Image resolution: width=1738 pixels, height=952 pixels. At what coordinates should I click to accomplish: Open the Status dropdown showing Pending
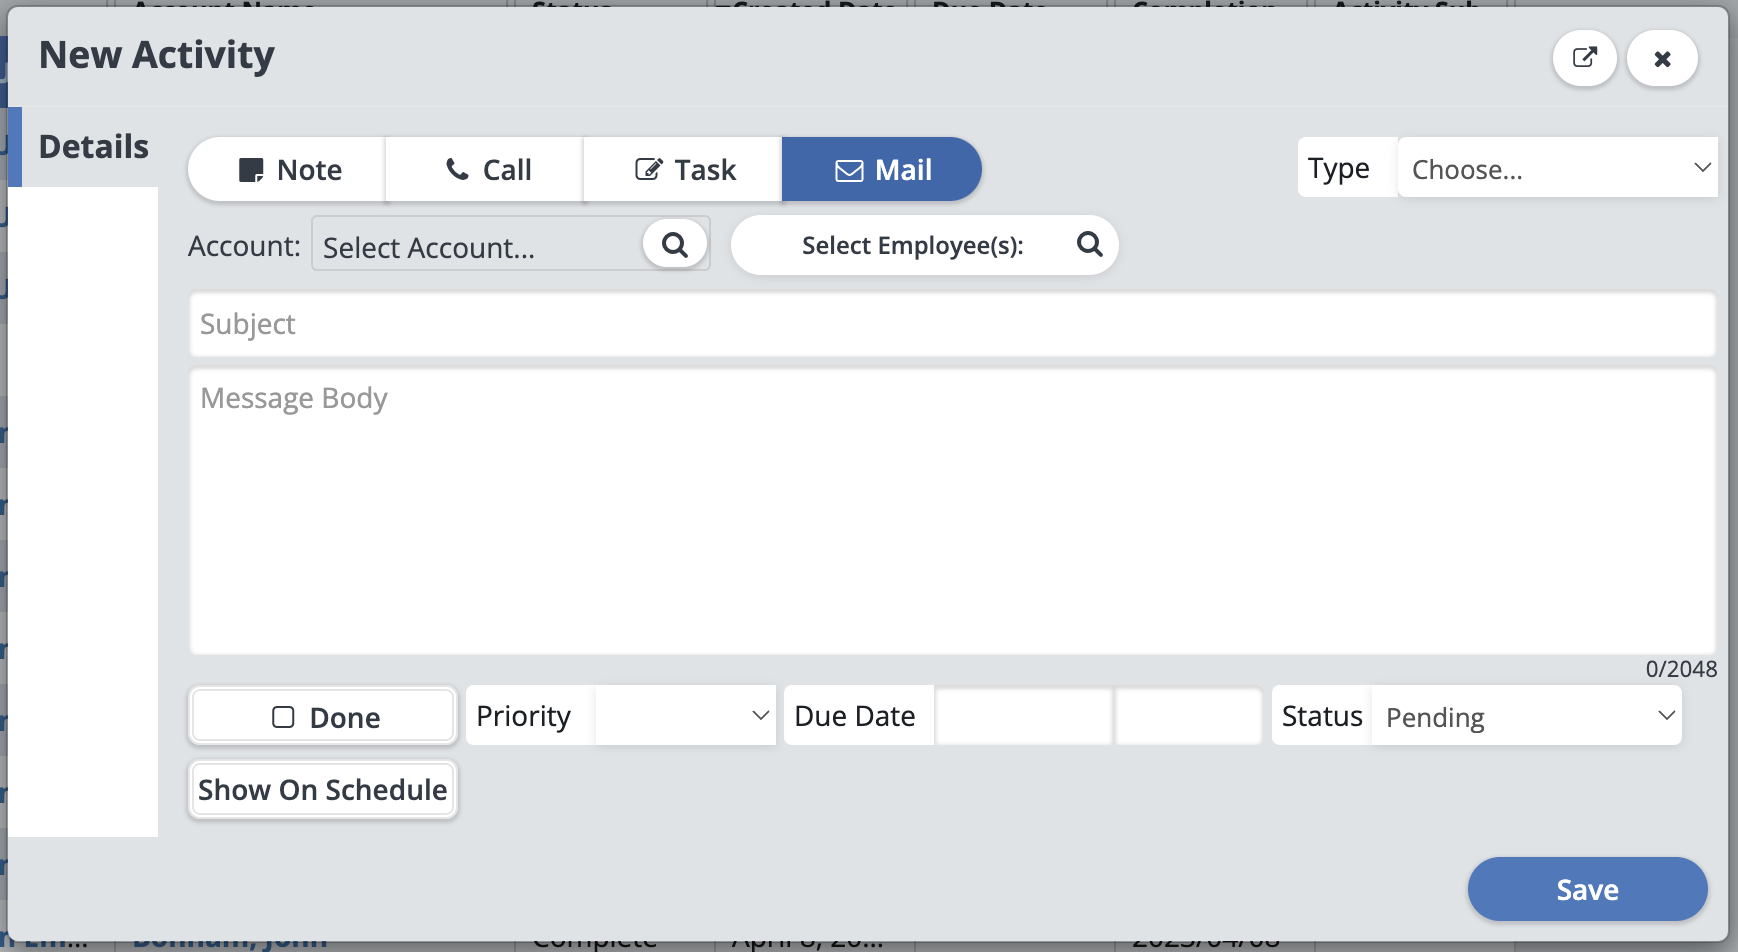coord(1526,716)
